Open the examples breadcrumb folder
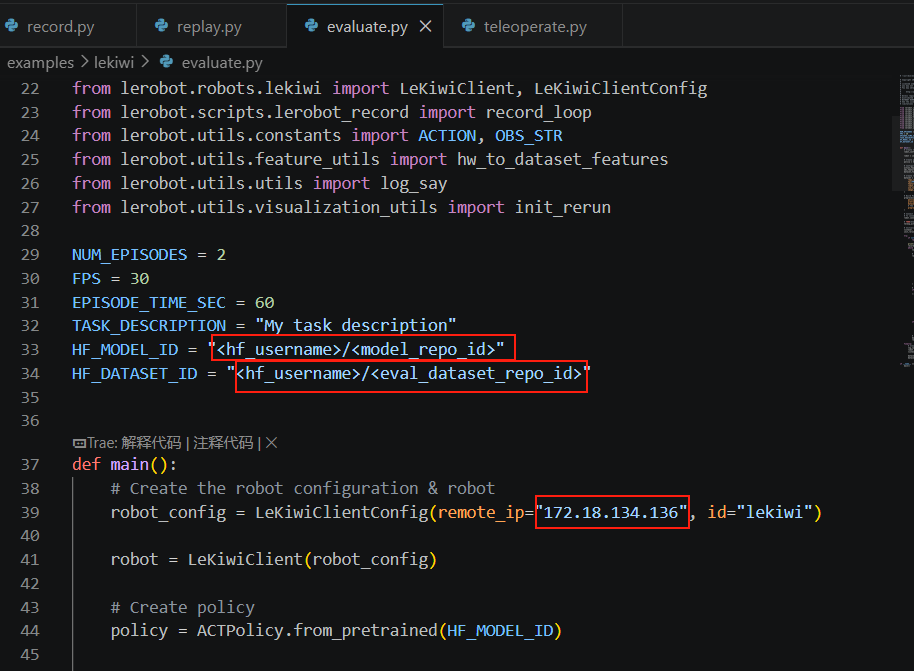The height and width of the screenshot is (671, 914). pos(40,62)
